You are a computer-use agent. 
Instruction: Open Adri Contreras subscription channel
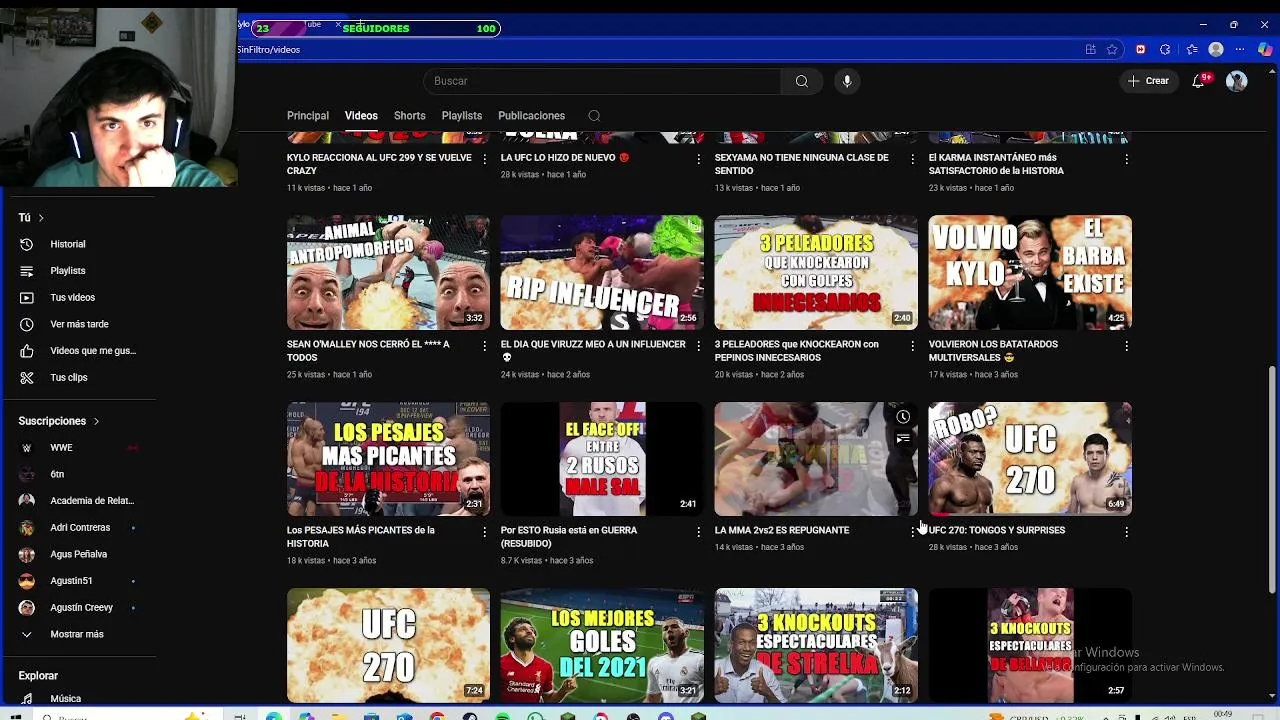pyautogui.click(x=78, y=527)
